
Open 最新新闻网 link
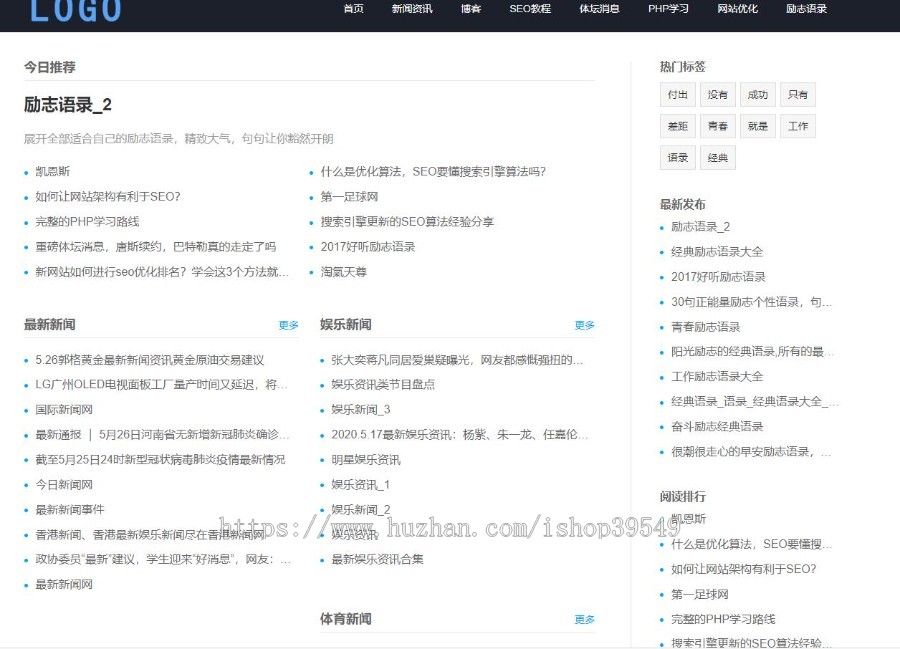64,585
